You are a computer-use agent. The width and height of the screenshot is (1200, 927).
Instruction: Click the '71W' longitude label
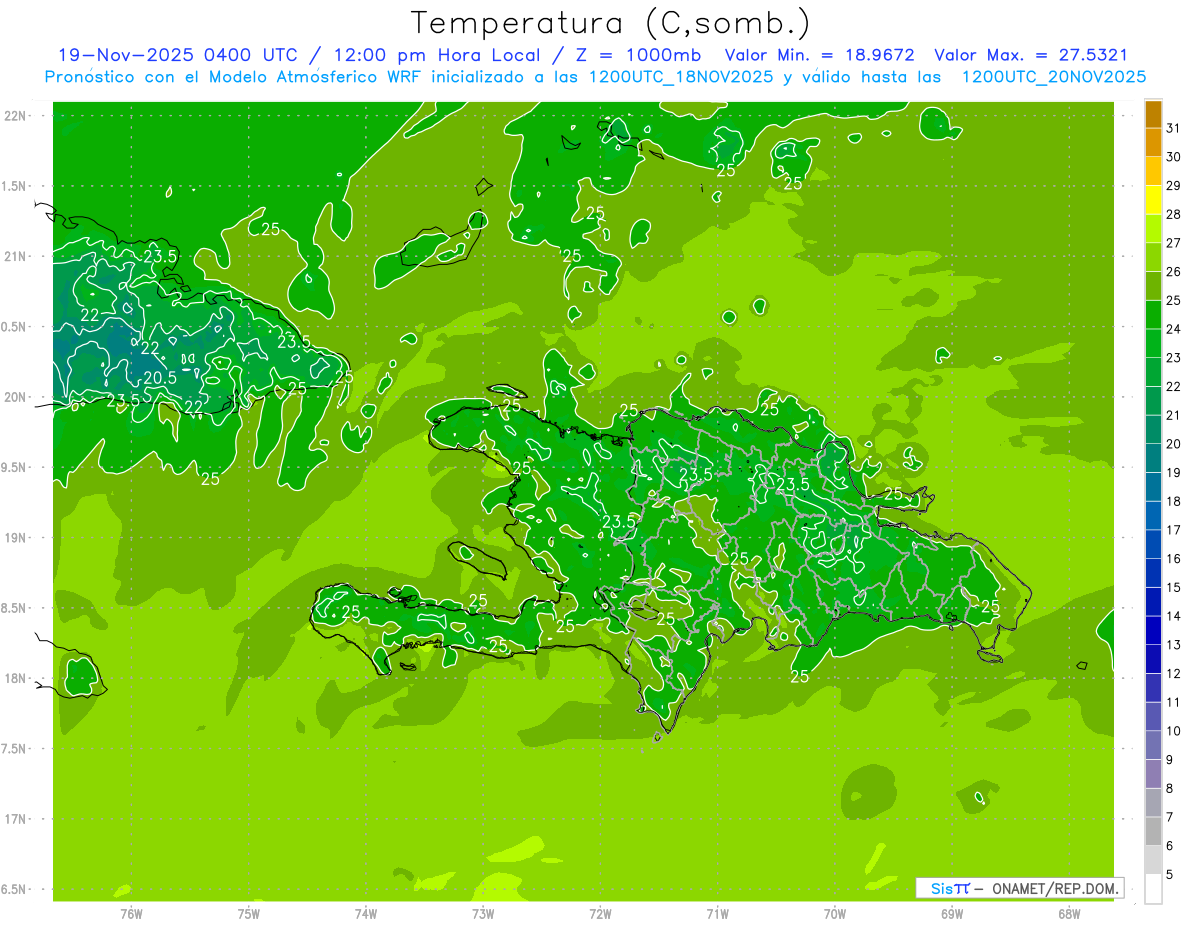tap(717, 913)
